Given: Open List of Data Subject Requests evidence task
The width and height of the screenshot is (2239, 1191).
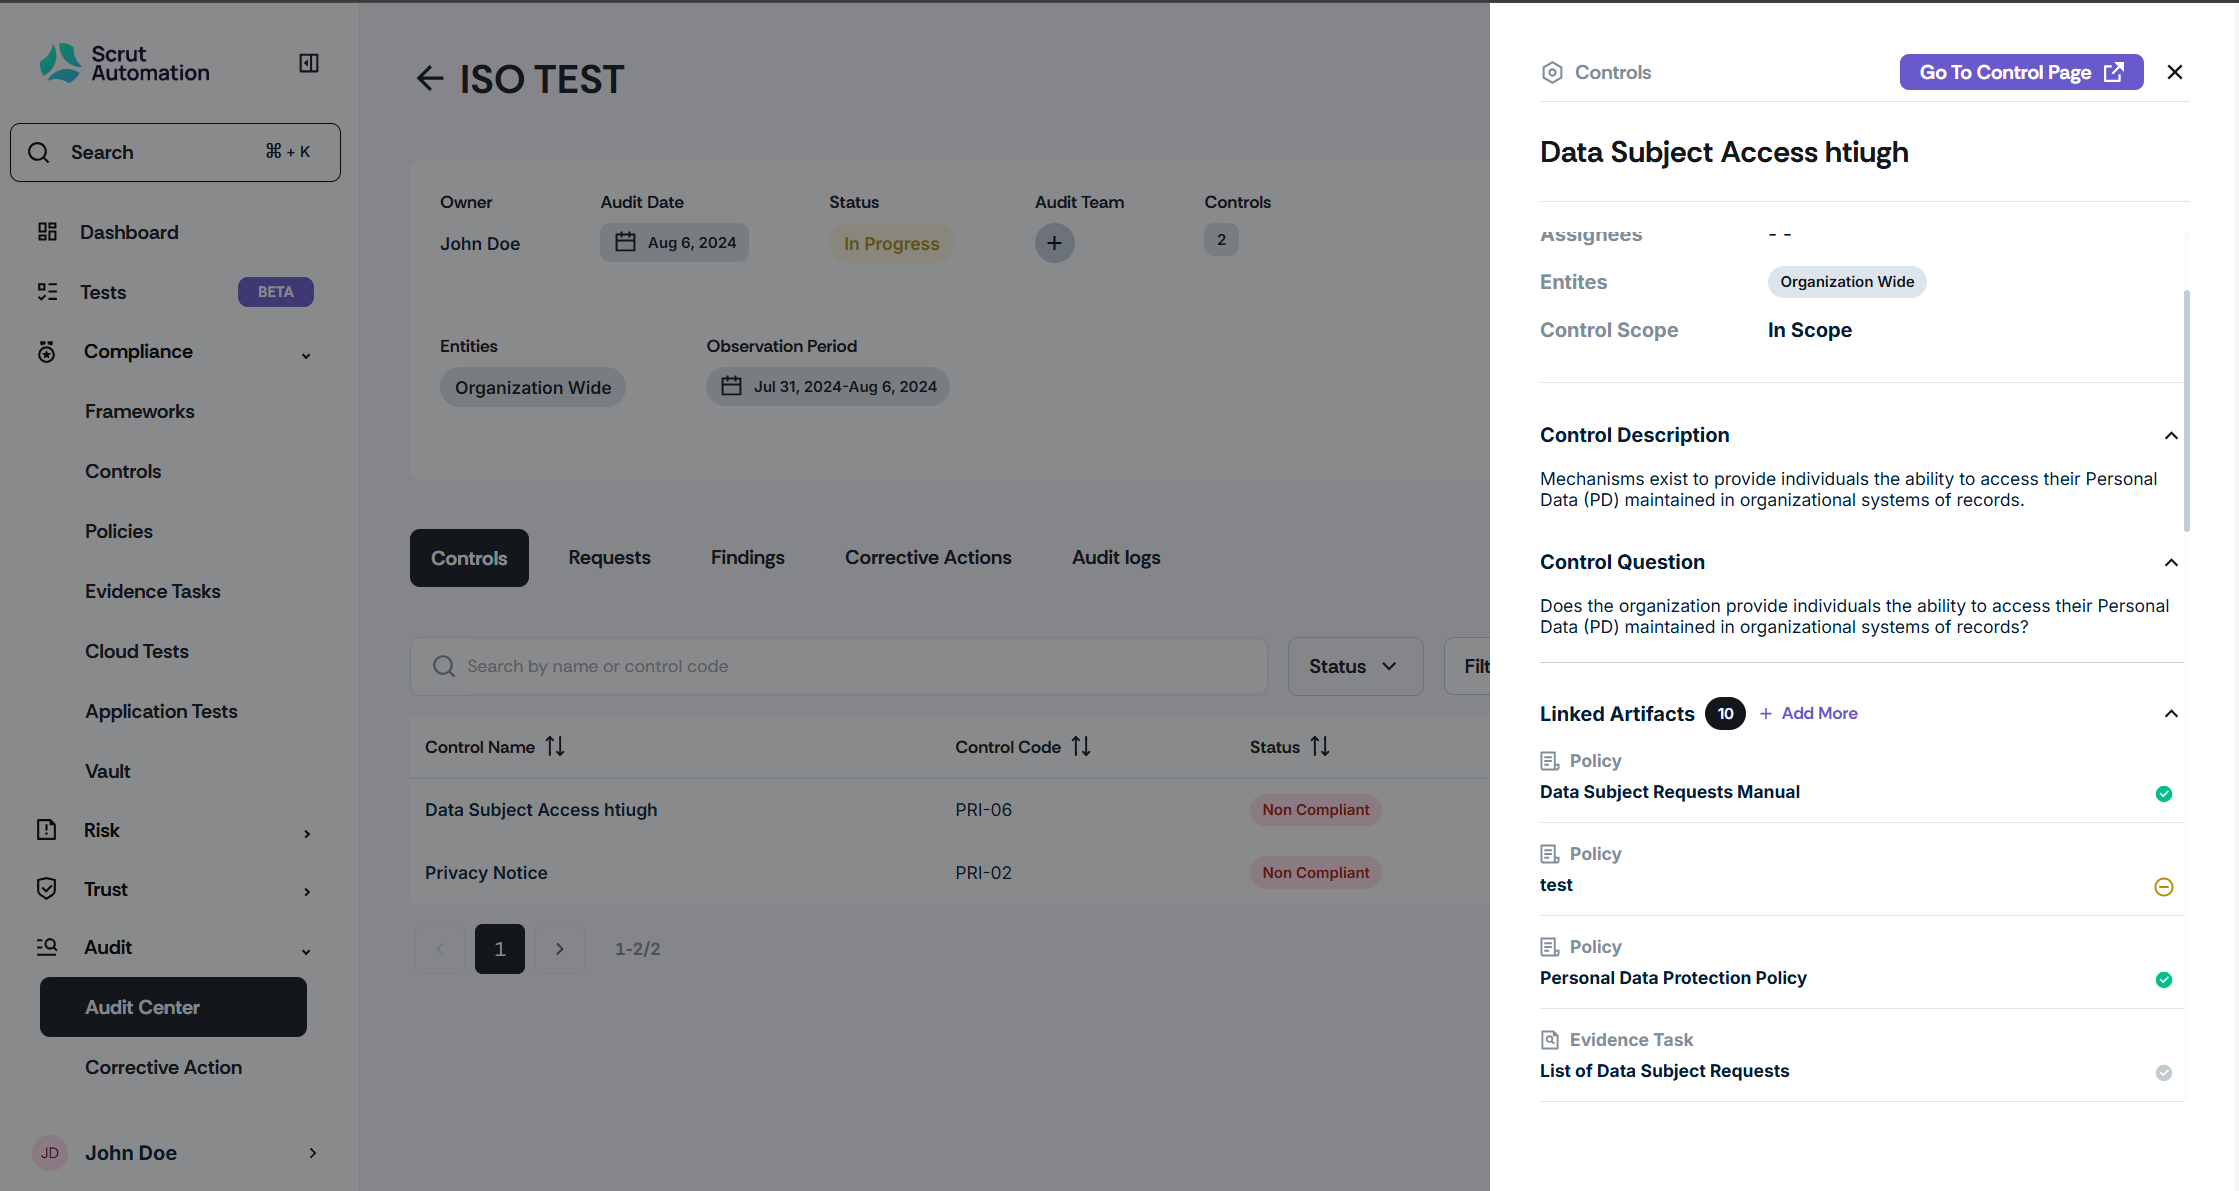Looking at the screenshot, I should pos(1664,1071).
